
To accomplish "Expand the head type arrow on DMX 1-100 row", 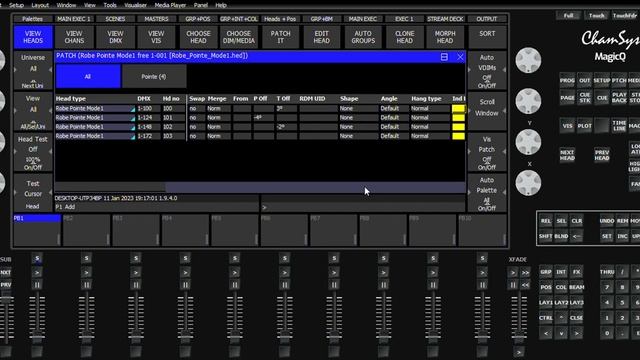I will [133, 109].
